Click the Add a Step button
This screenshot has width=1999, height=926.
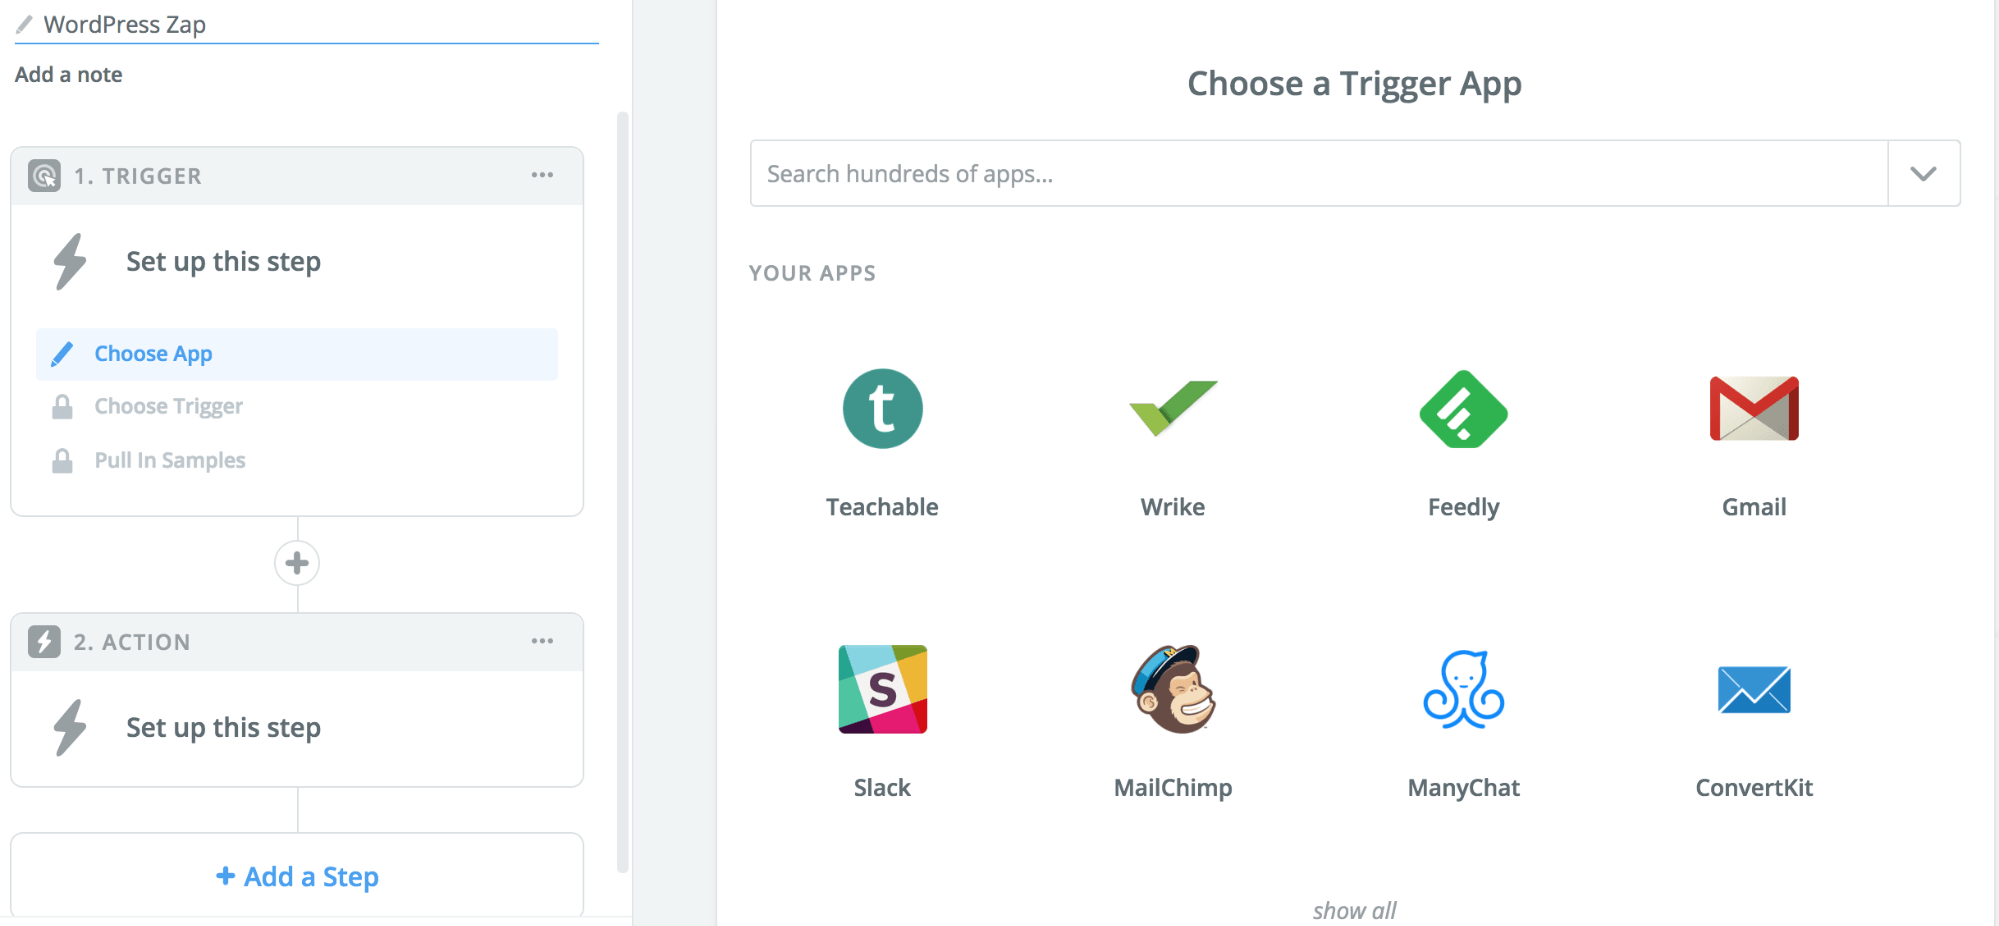tap(297, 876)
